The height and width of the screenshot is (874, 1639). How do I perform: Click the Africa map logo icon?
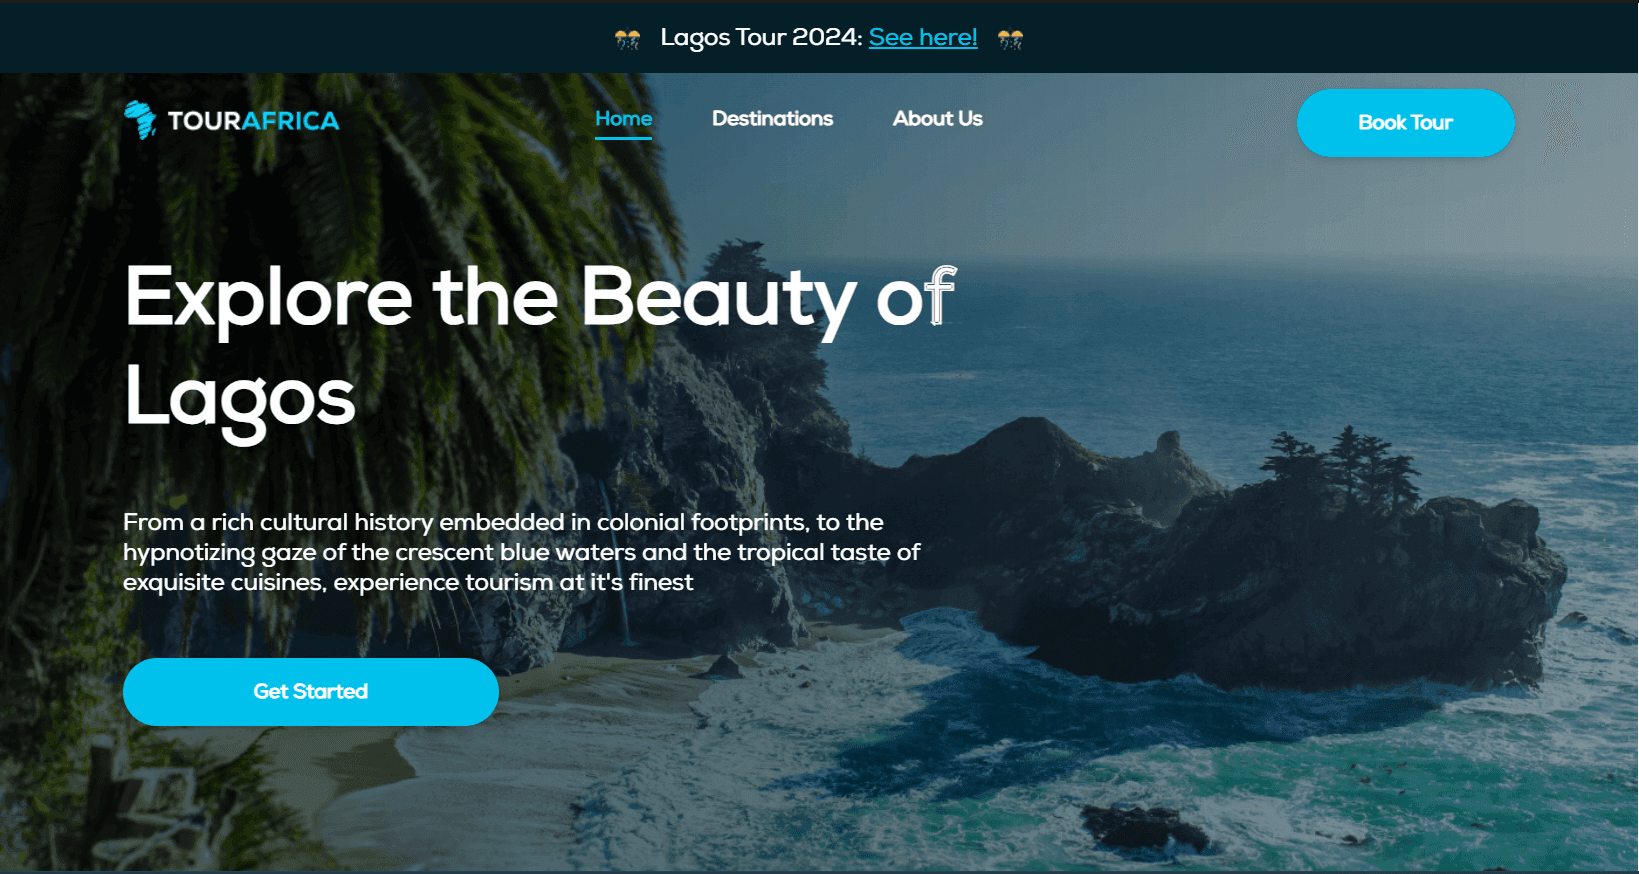[x=140, y=120]
